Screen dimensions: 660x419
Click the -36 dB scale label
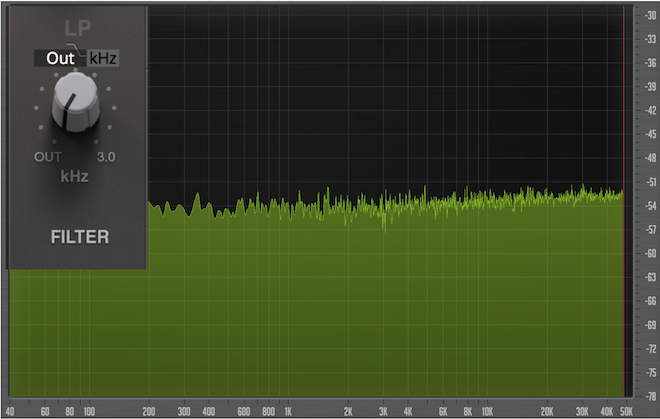(650, 63)
